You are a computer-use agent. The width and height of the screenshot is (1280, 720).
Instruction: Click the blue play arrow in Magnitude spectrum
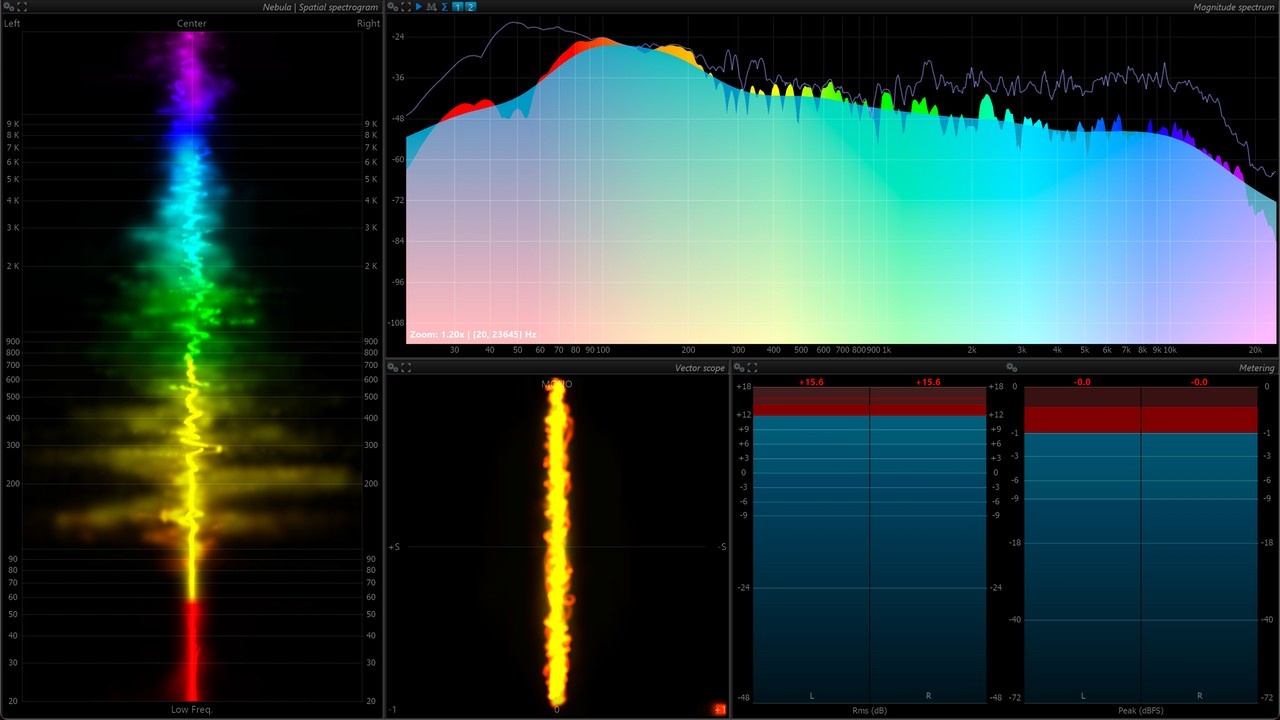pyautogui.click(x=419, y=7)
